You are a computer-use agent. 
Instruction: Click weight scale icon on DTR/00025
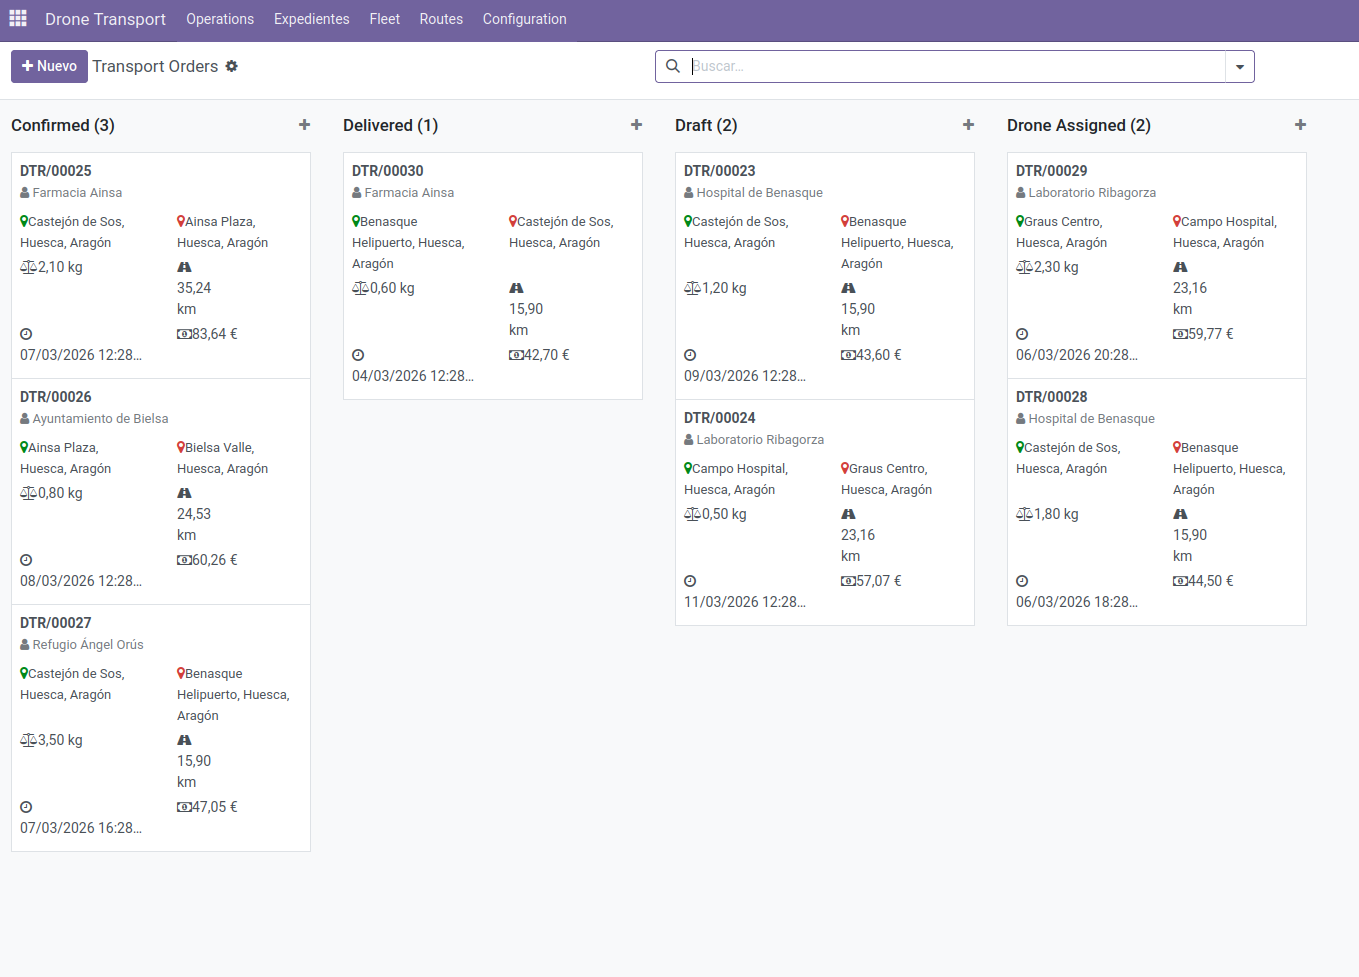[x=26, y=266]
